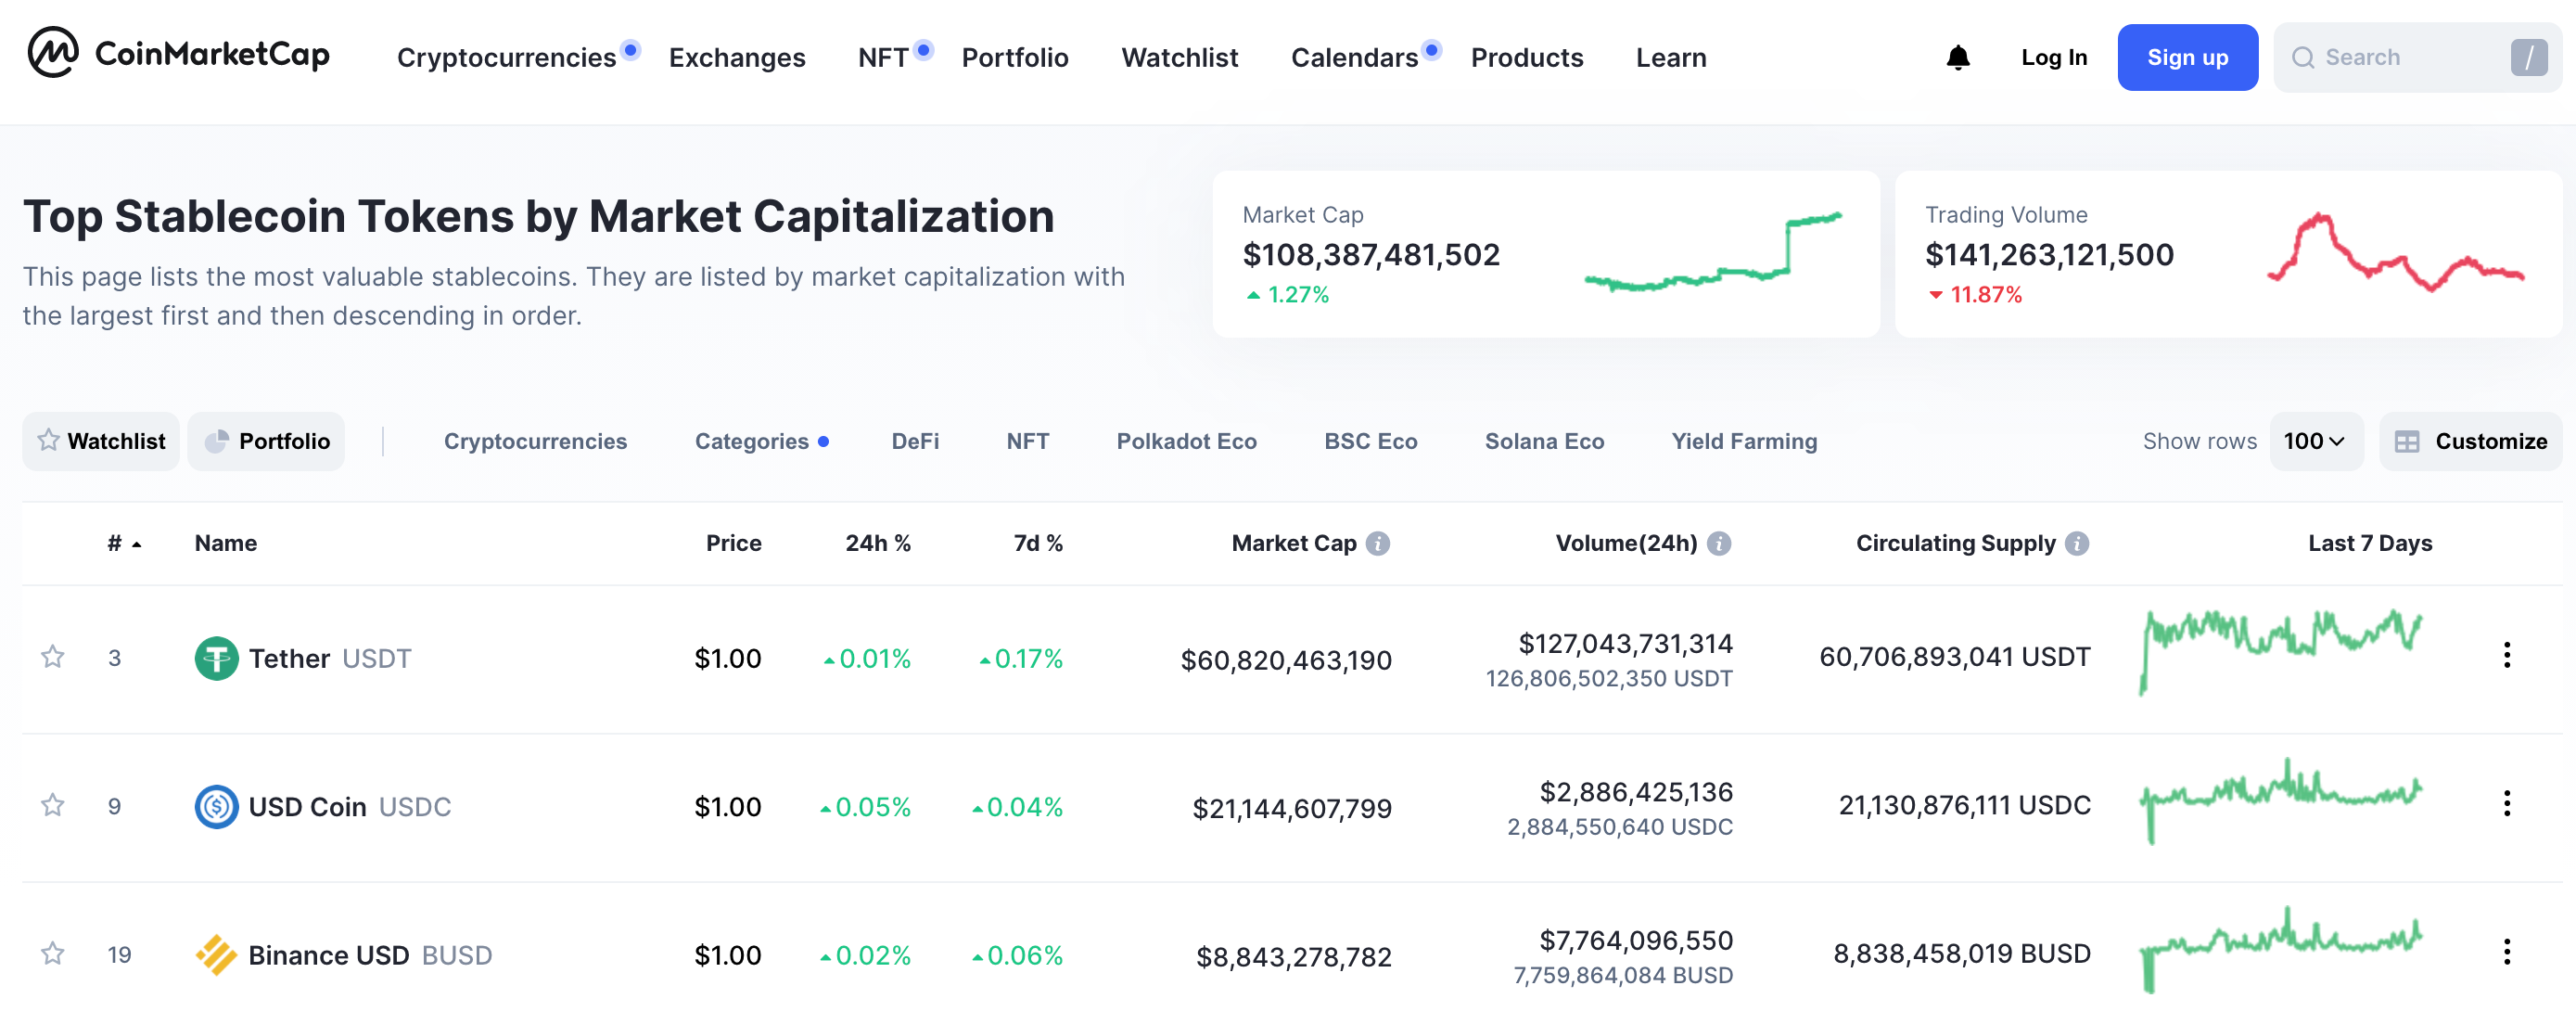Open the Volume(24h) column info icon

coord(1719,543)
